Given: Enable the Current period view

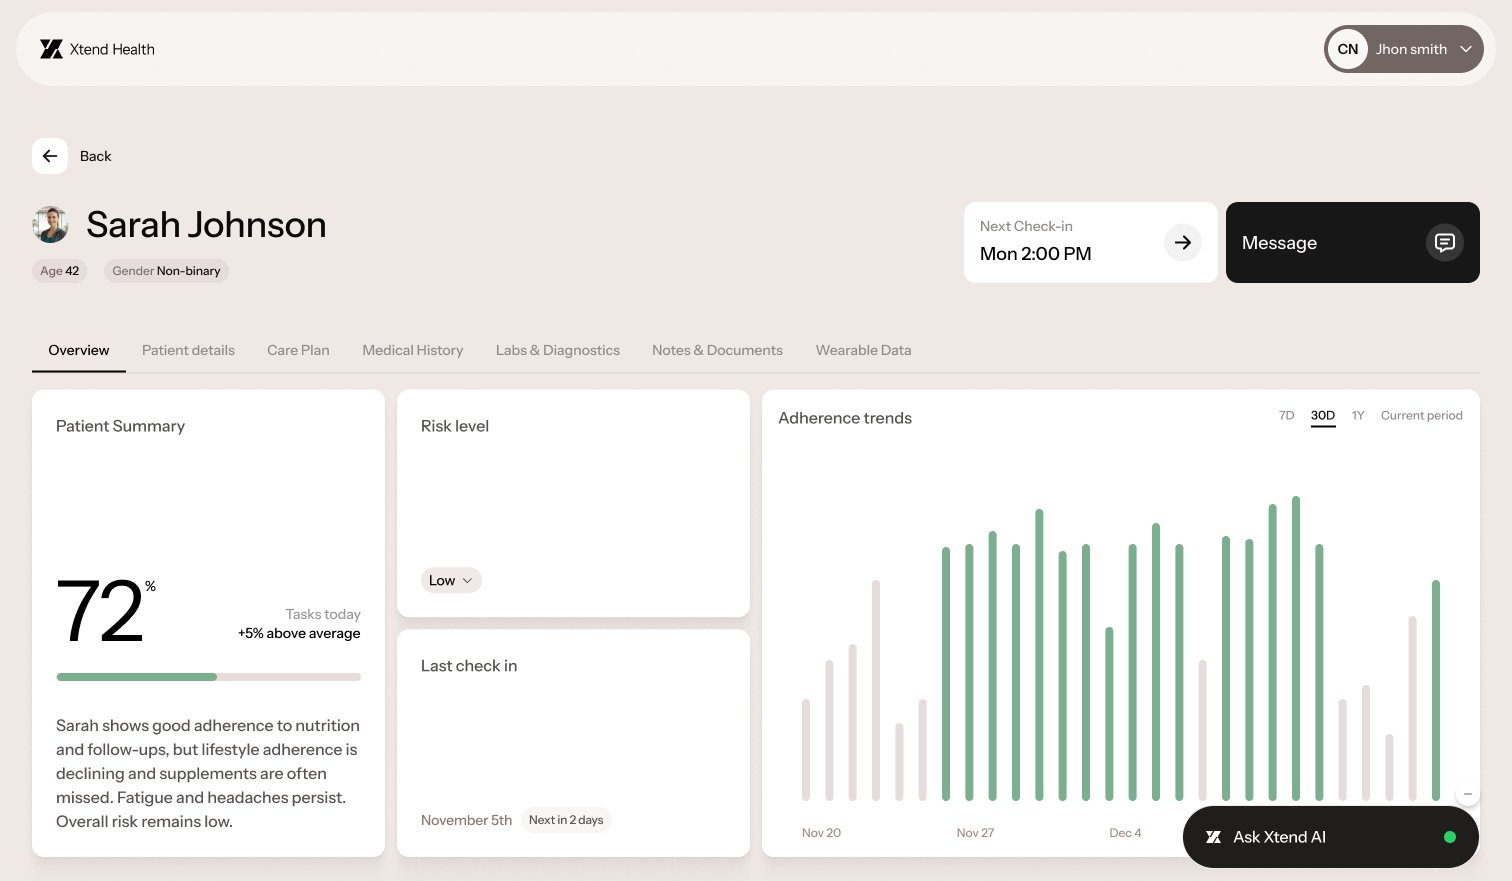Looking at the screenshot, I should pyautogui.click(x=1421, y=415).
